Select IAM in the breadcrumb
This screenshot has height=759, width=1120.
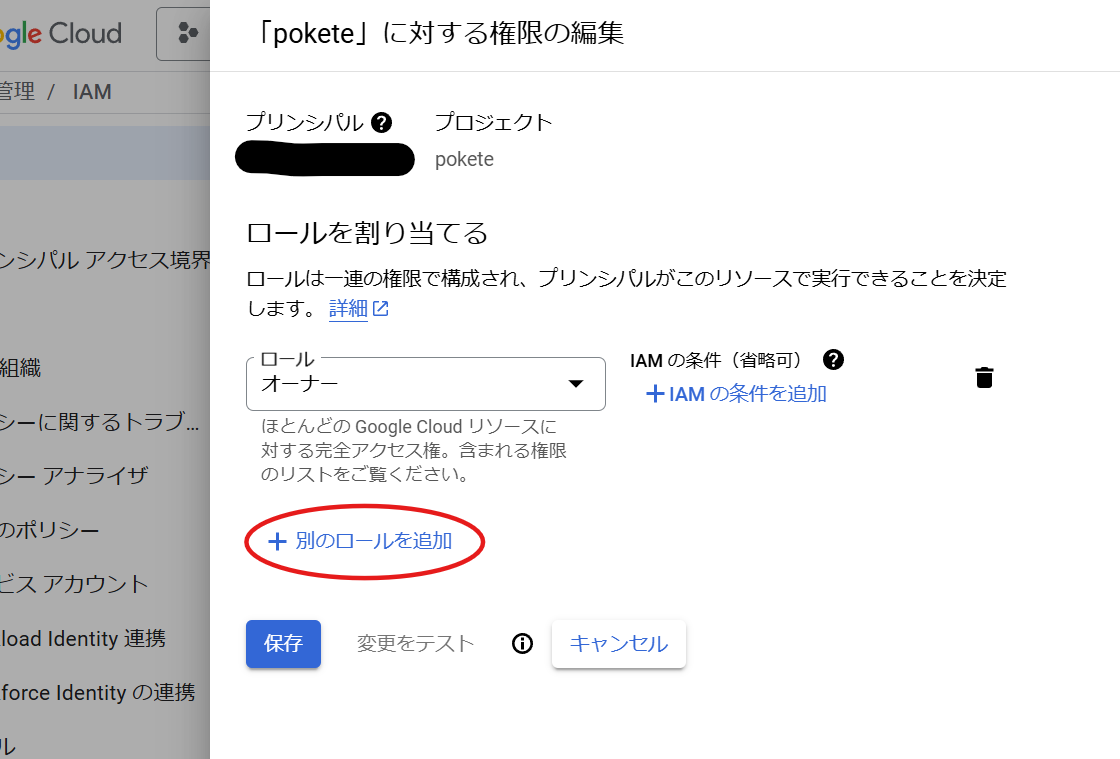92,92
